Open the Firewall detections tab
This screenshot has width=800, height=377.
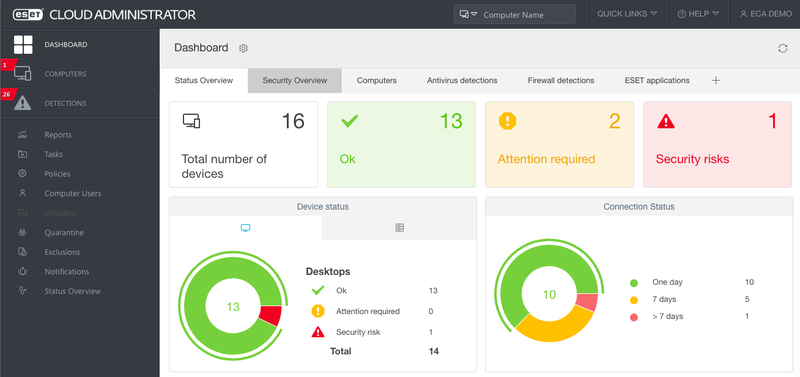point(561,81)
